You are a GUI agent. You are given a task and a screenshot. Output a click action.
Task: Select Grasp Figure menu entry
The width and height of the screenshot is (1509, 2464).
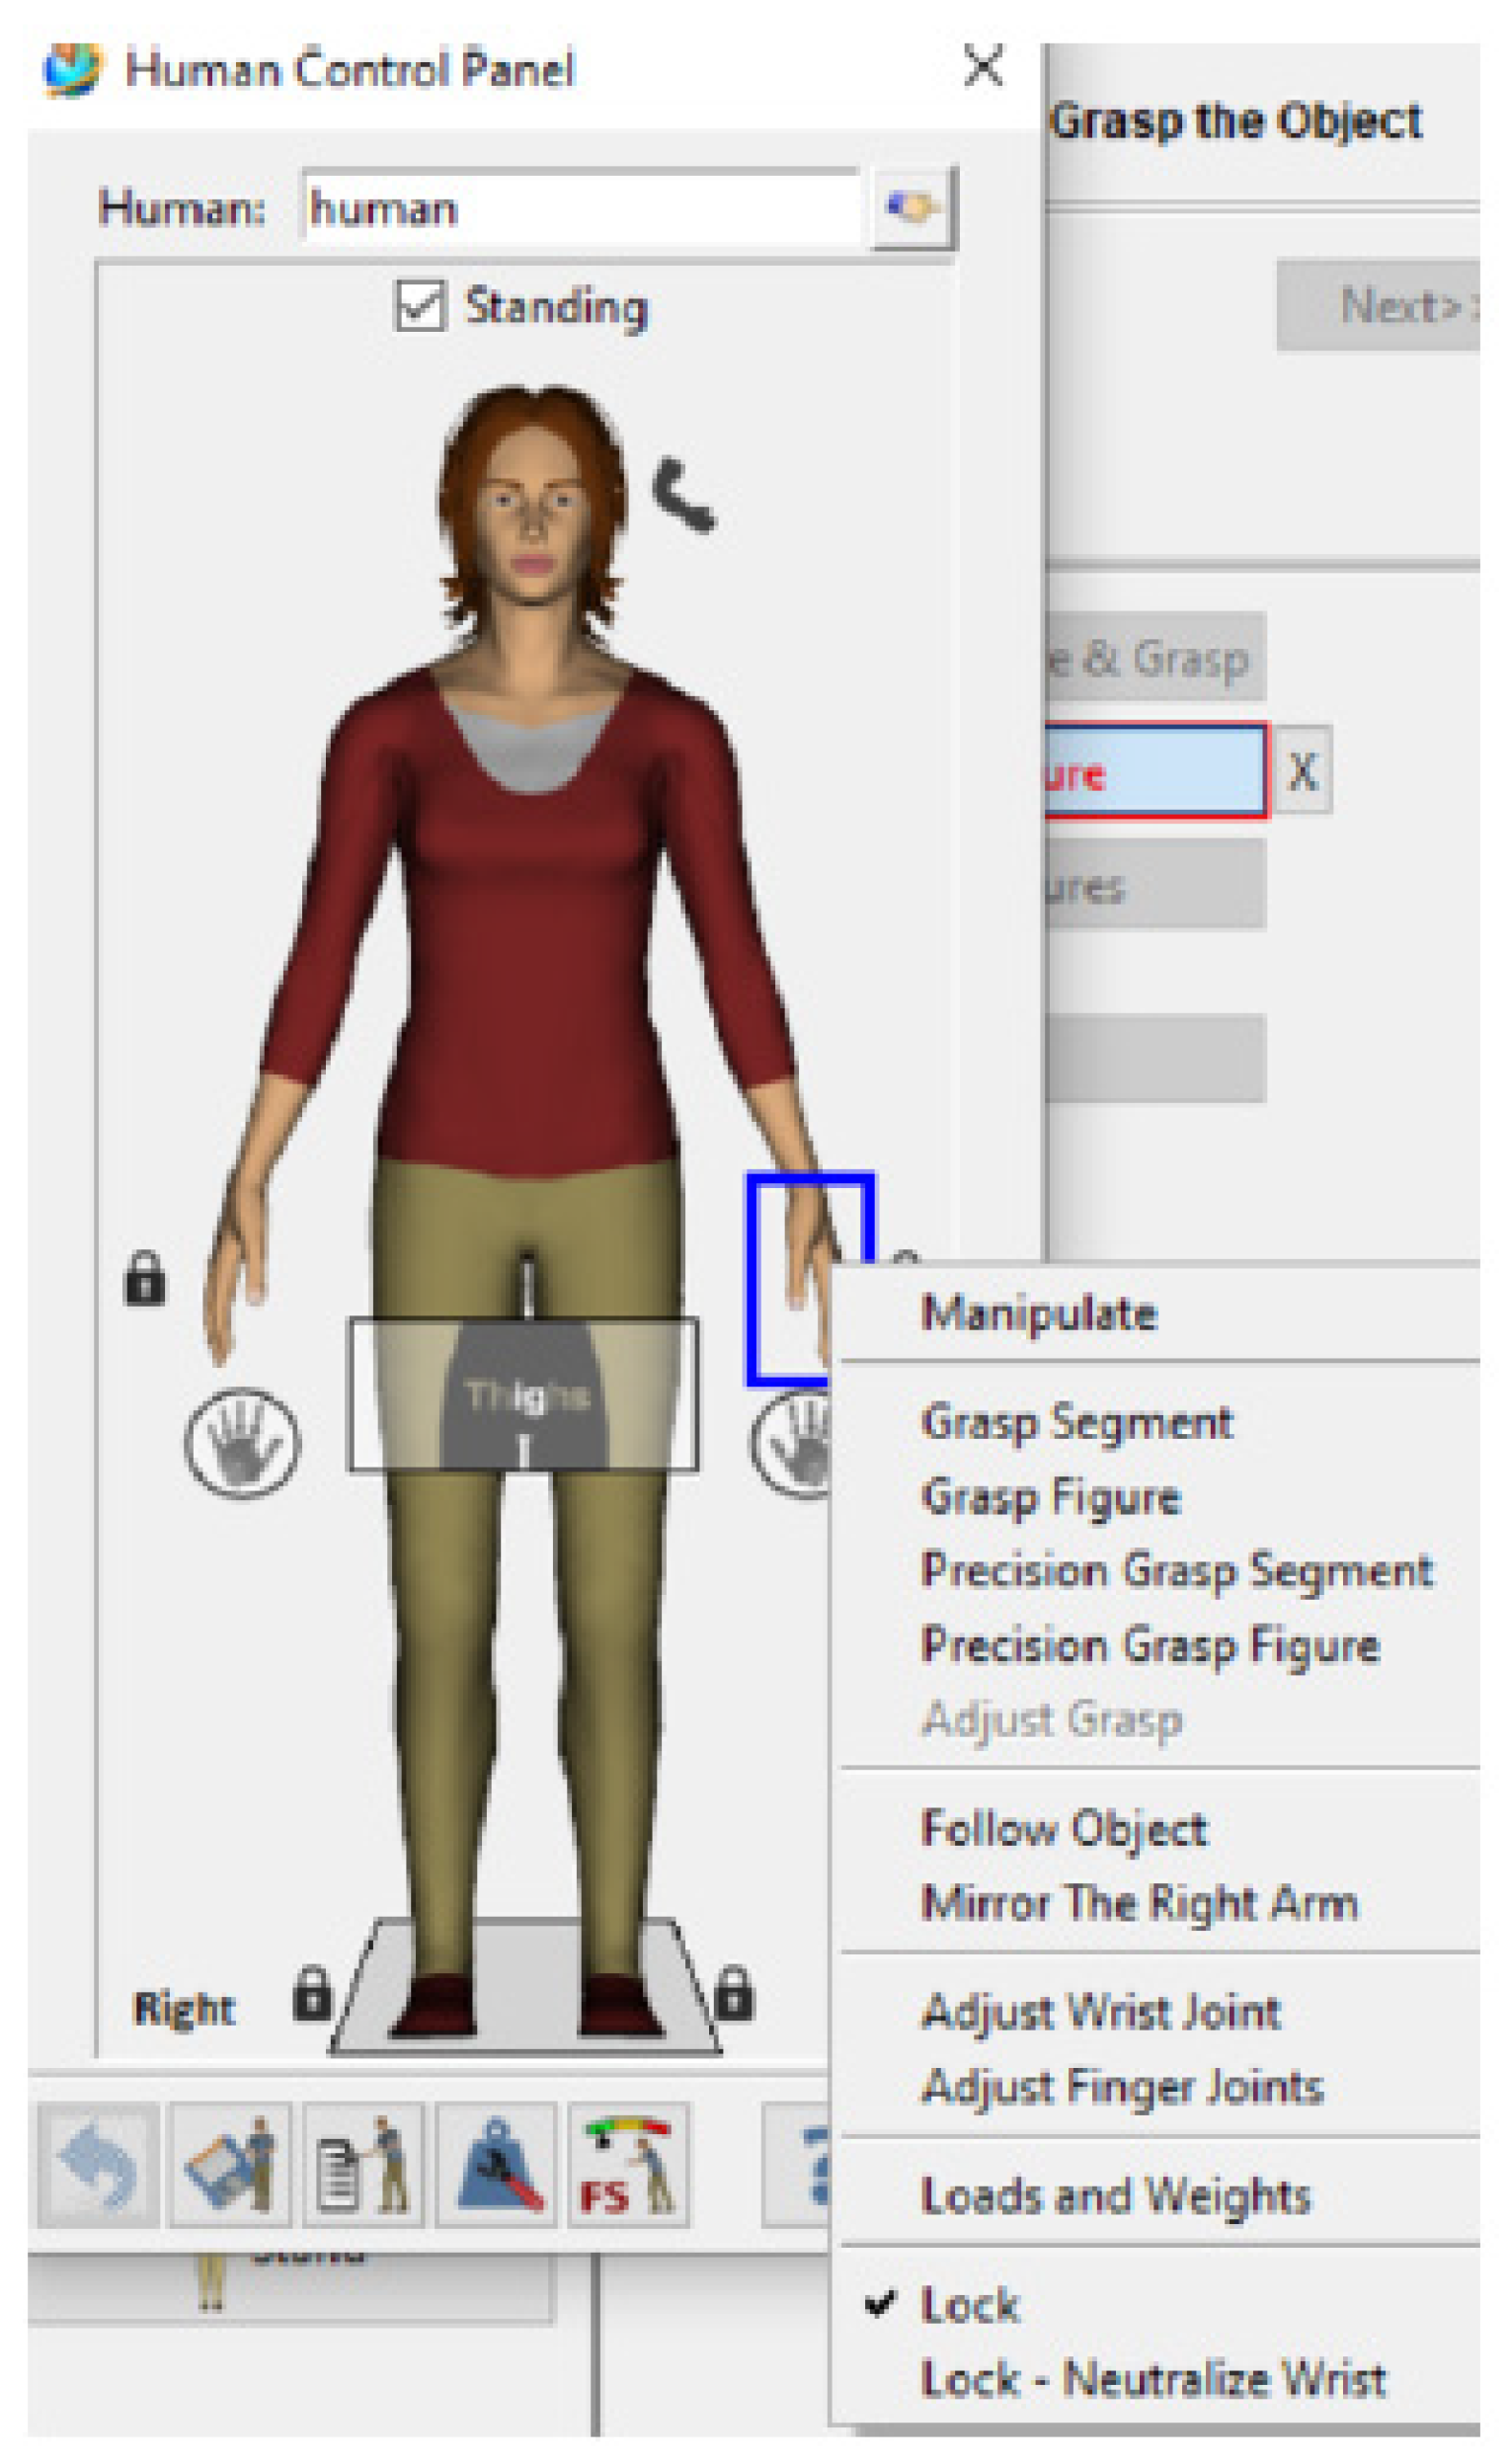coord(1050,1497)
